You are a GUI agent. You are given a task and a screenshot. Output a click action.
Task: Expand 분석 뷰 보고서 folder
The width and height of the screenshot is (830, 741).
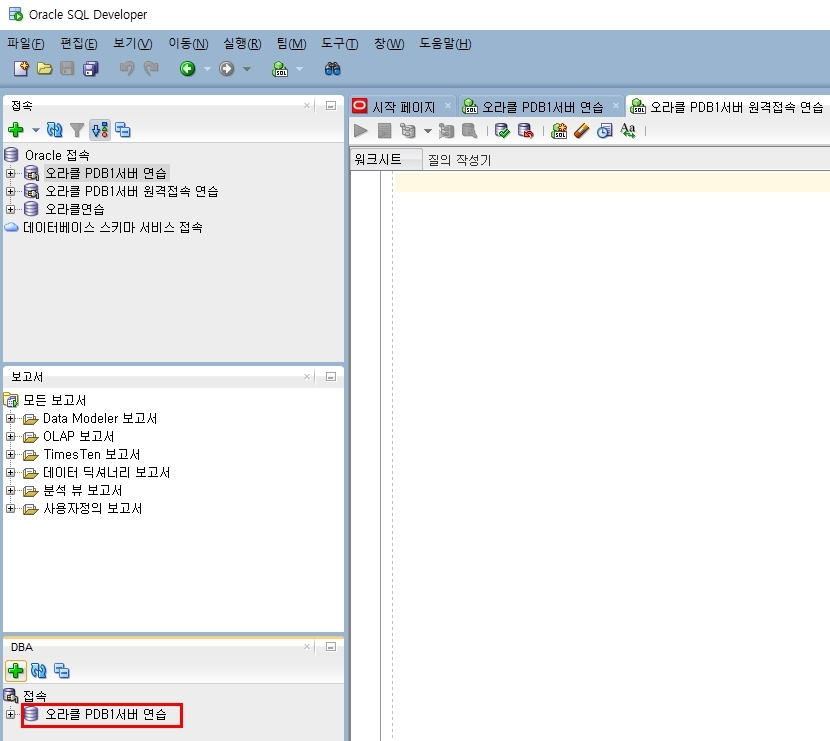[x=11, y=490]
